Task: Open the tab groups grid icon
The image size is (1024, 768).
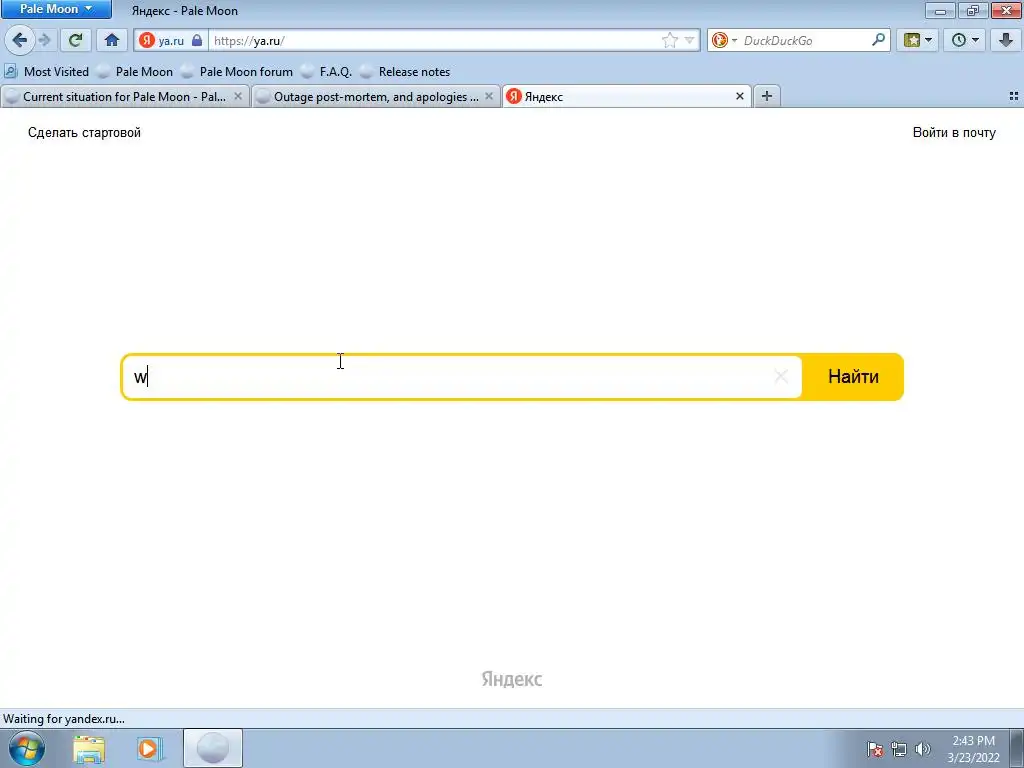Action: click(x=1014, y=96)
